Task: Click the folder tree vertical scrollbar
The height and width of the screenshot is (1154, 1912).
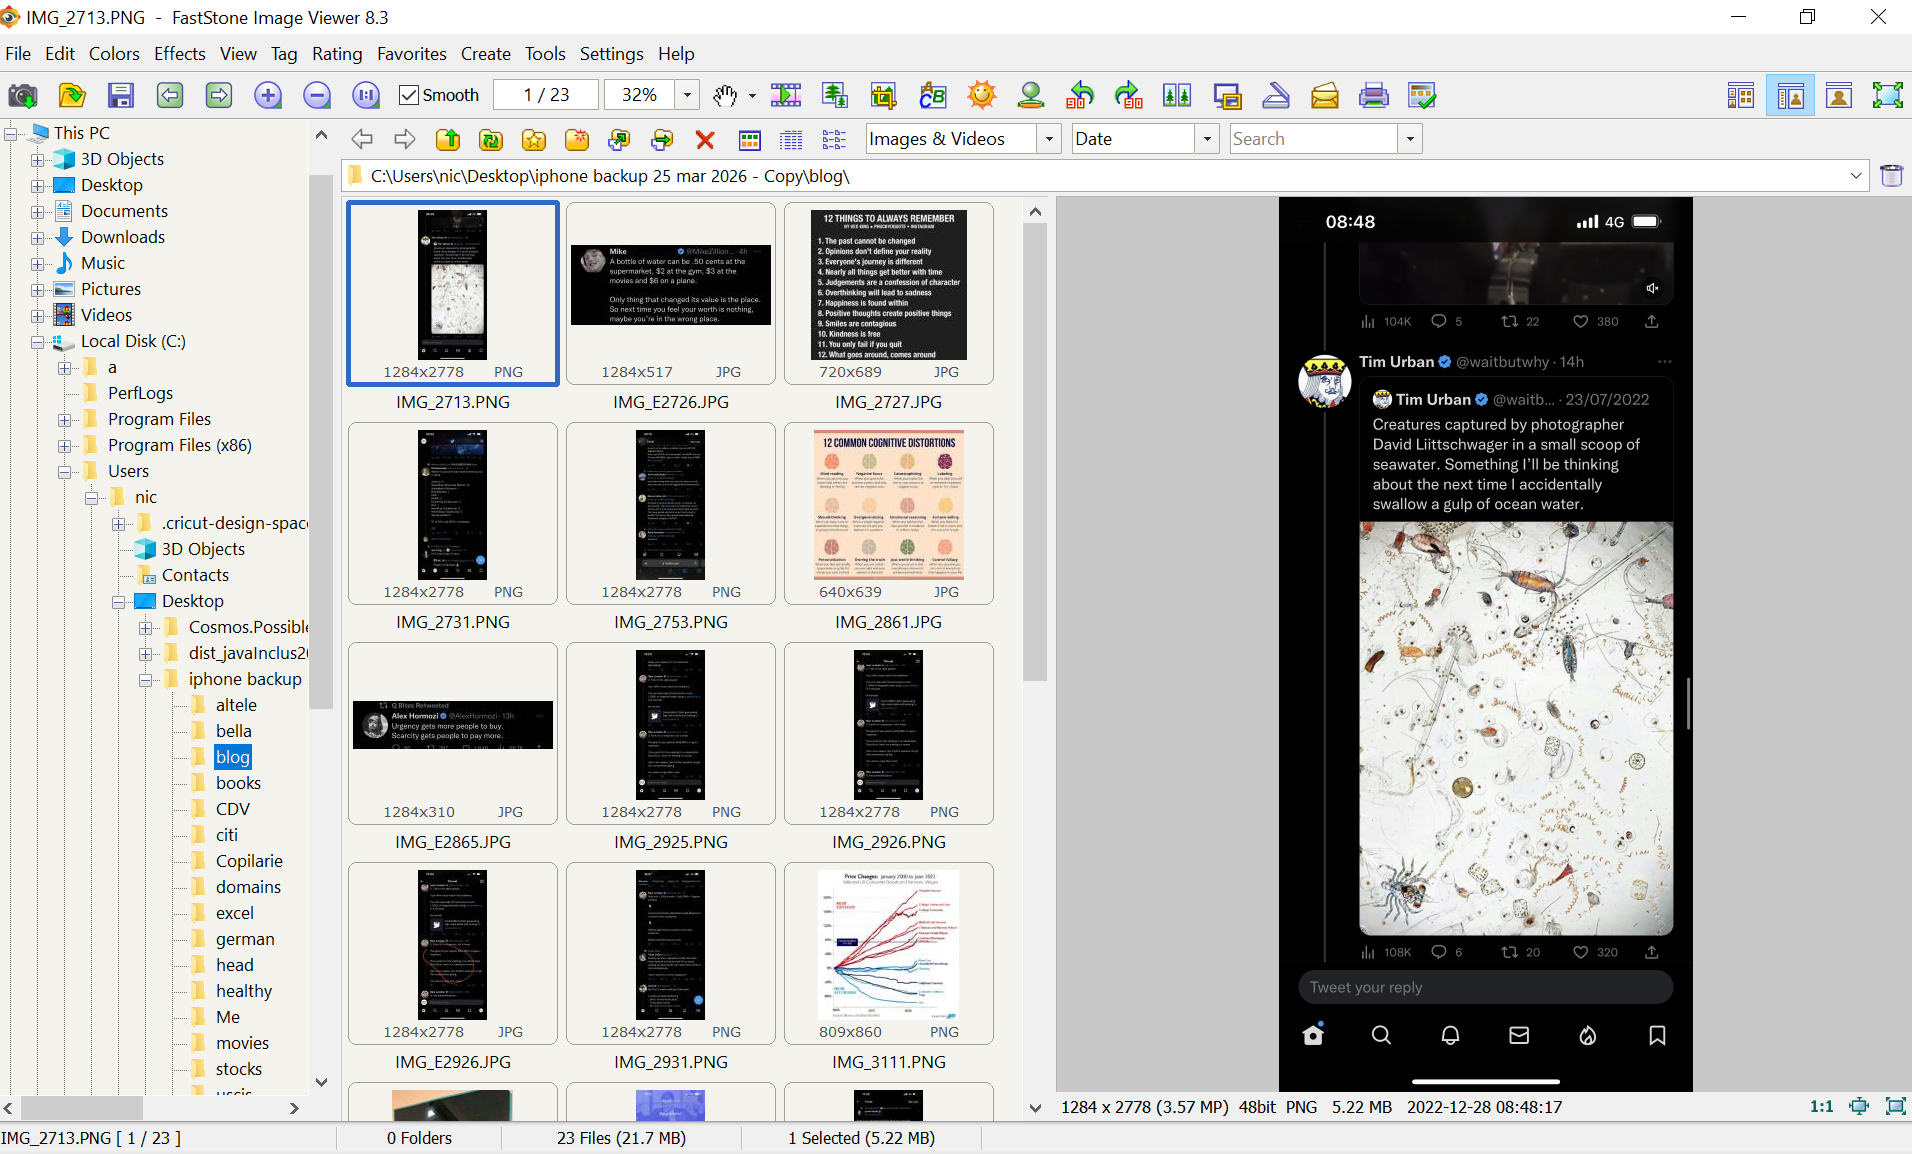Action: pos(321,440)
